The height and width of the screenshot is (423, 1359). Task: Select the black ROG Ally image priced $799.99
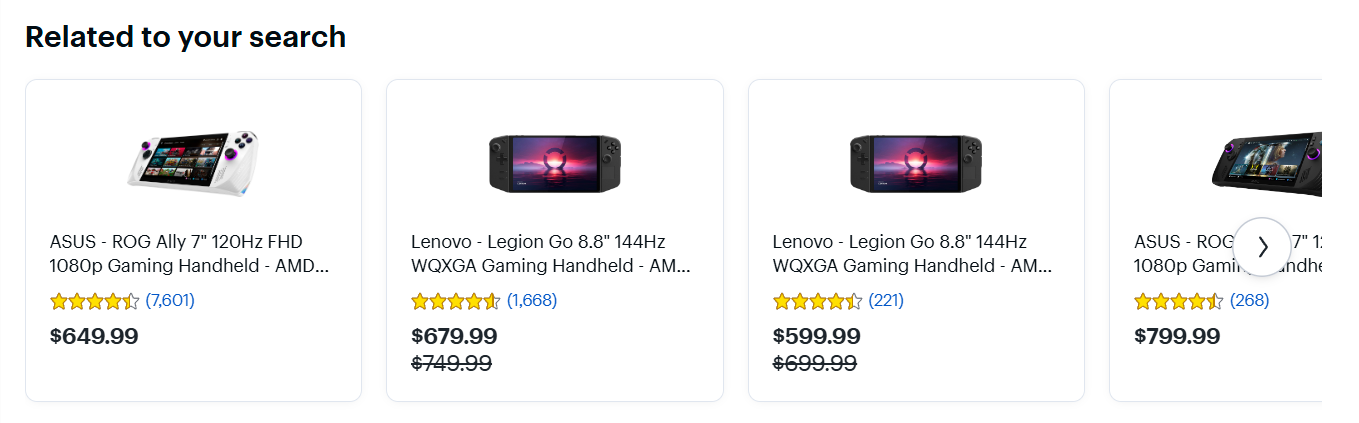coord(1267,160)
